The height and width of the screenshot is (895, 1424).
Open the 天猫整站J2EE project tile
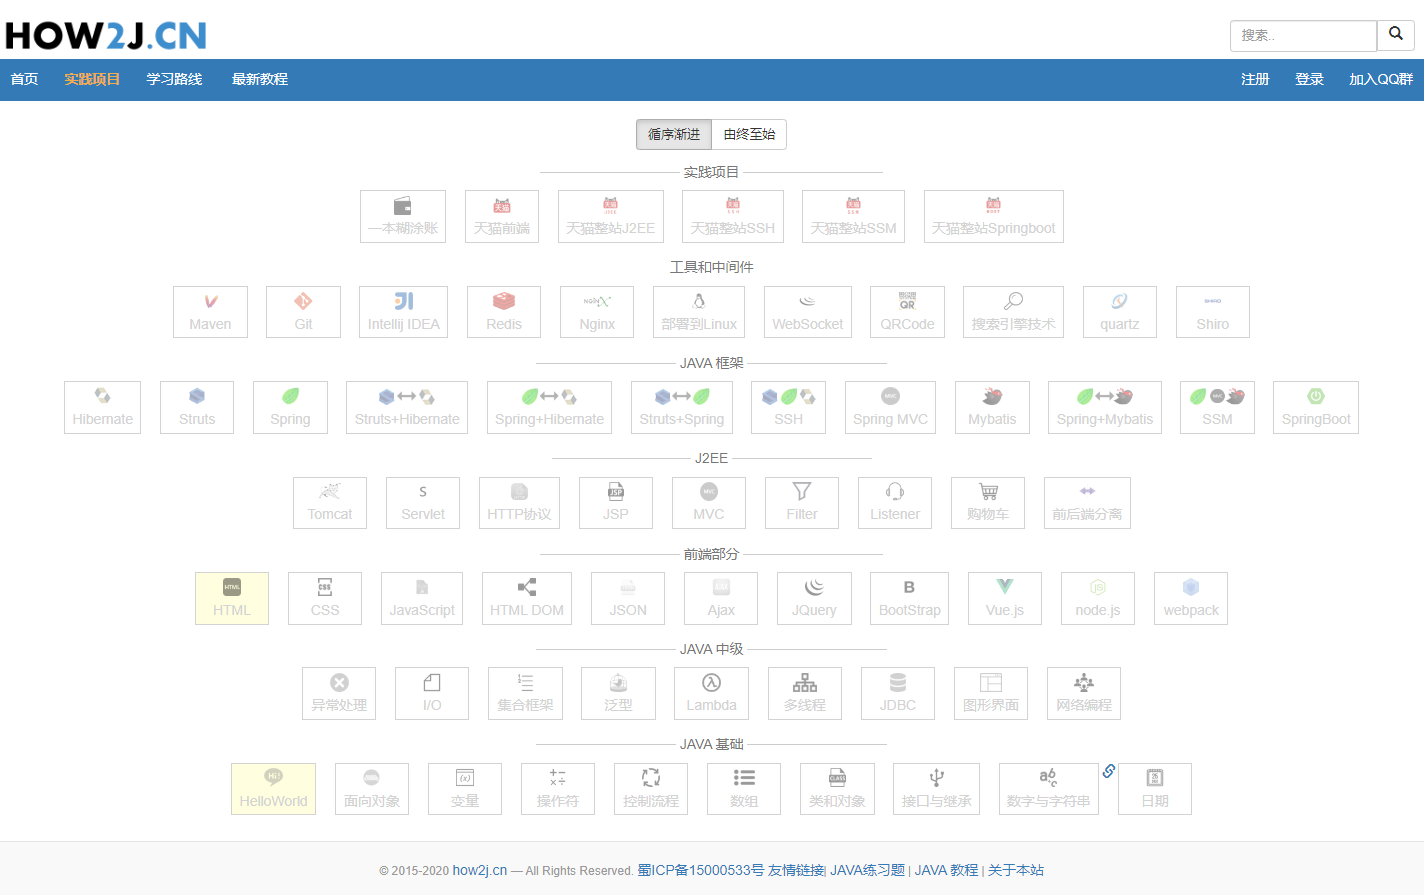coord(611,216)
